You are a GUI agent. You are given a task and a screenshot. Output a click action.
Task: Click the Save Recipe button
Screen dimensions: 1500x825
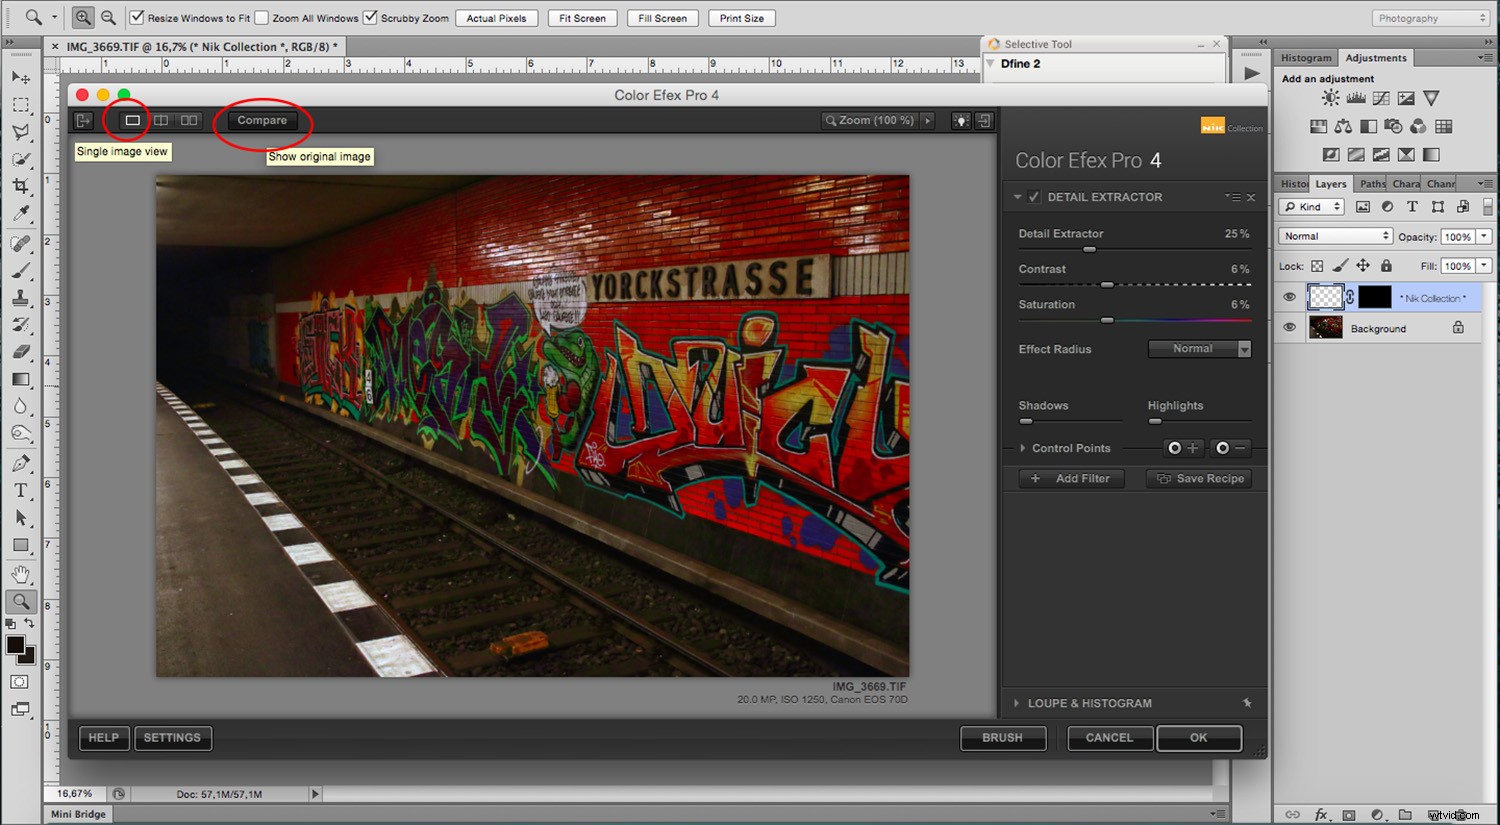click(1199, 478)
